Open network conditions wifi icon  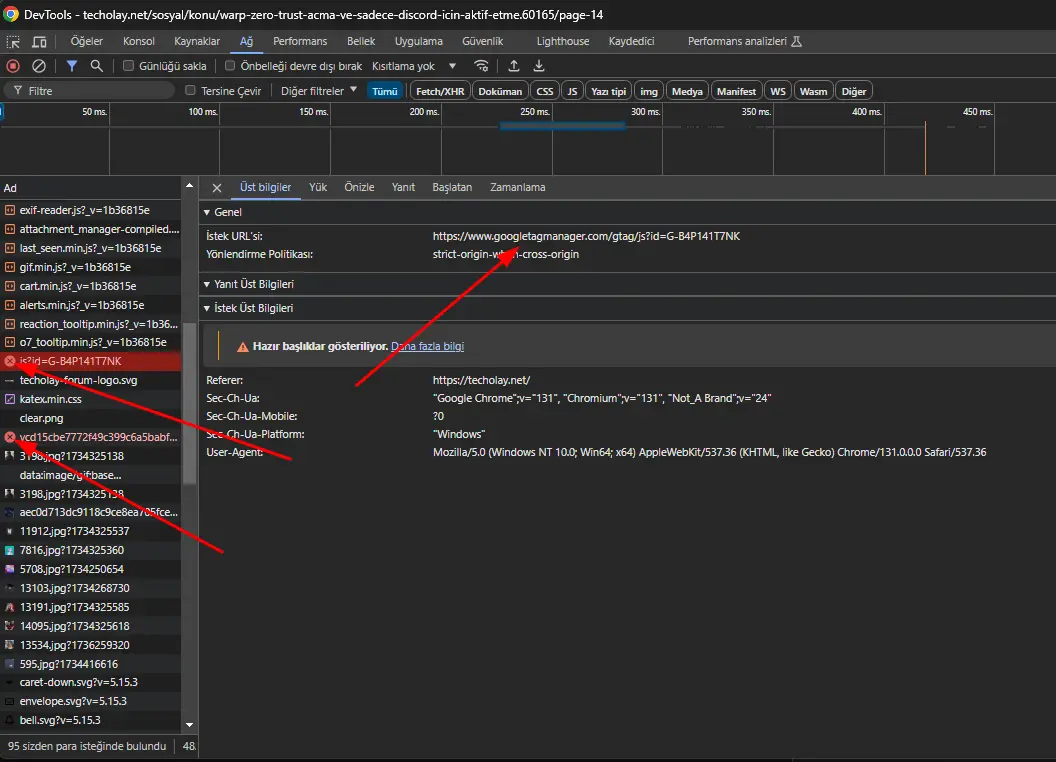pyautogui.click(x=481, y=66)
